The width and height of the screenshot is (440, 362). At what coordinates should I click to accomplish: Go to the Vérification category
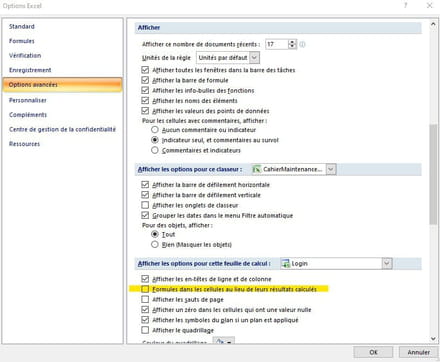(25, 55)
